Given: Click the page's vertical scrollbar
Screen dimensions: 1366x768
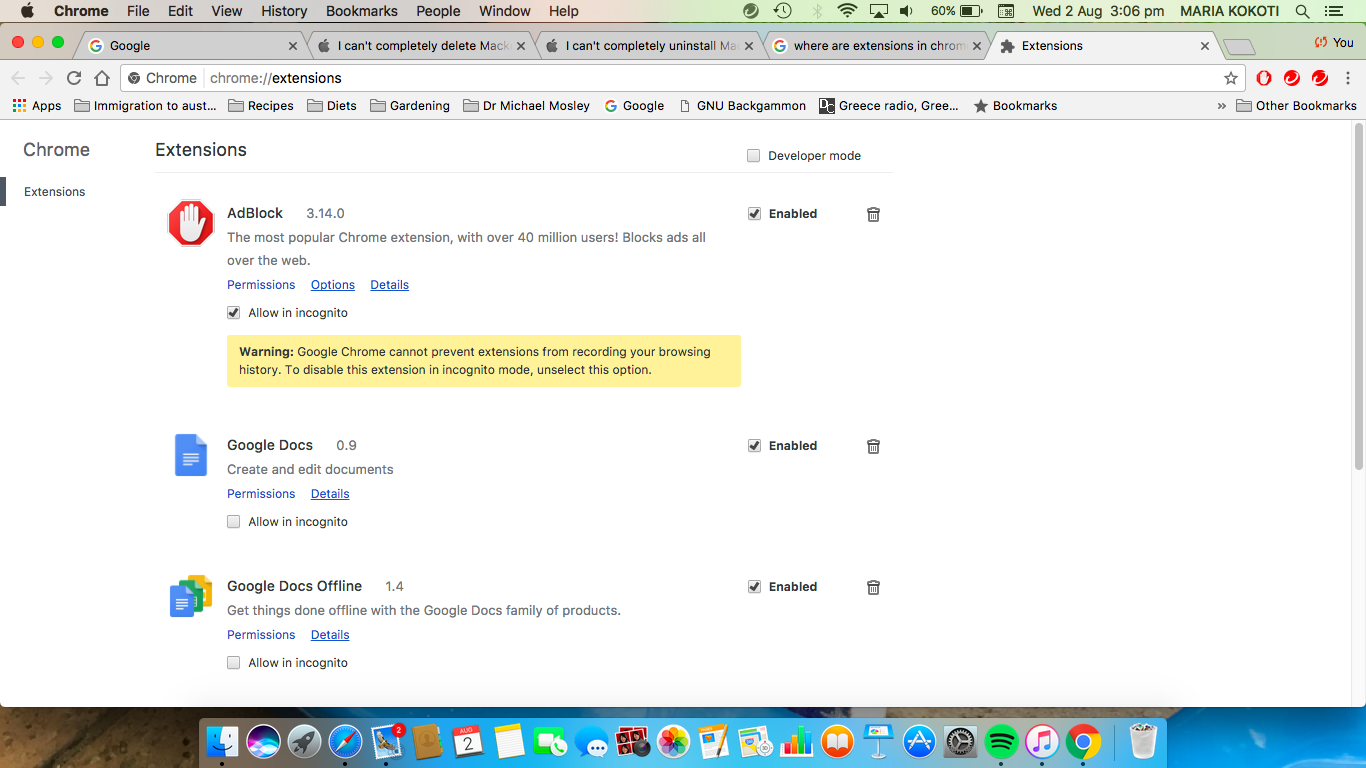Looking at the screenshot, I should (1358, 296).
